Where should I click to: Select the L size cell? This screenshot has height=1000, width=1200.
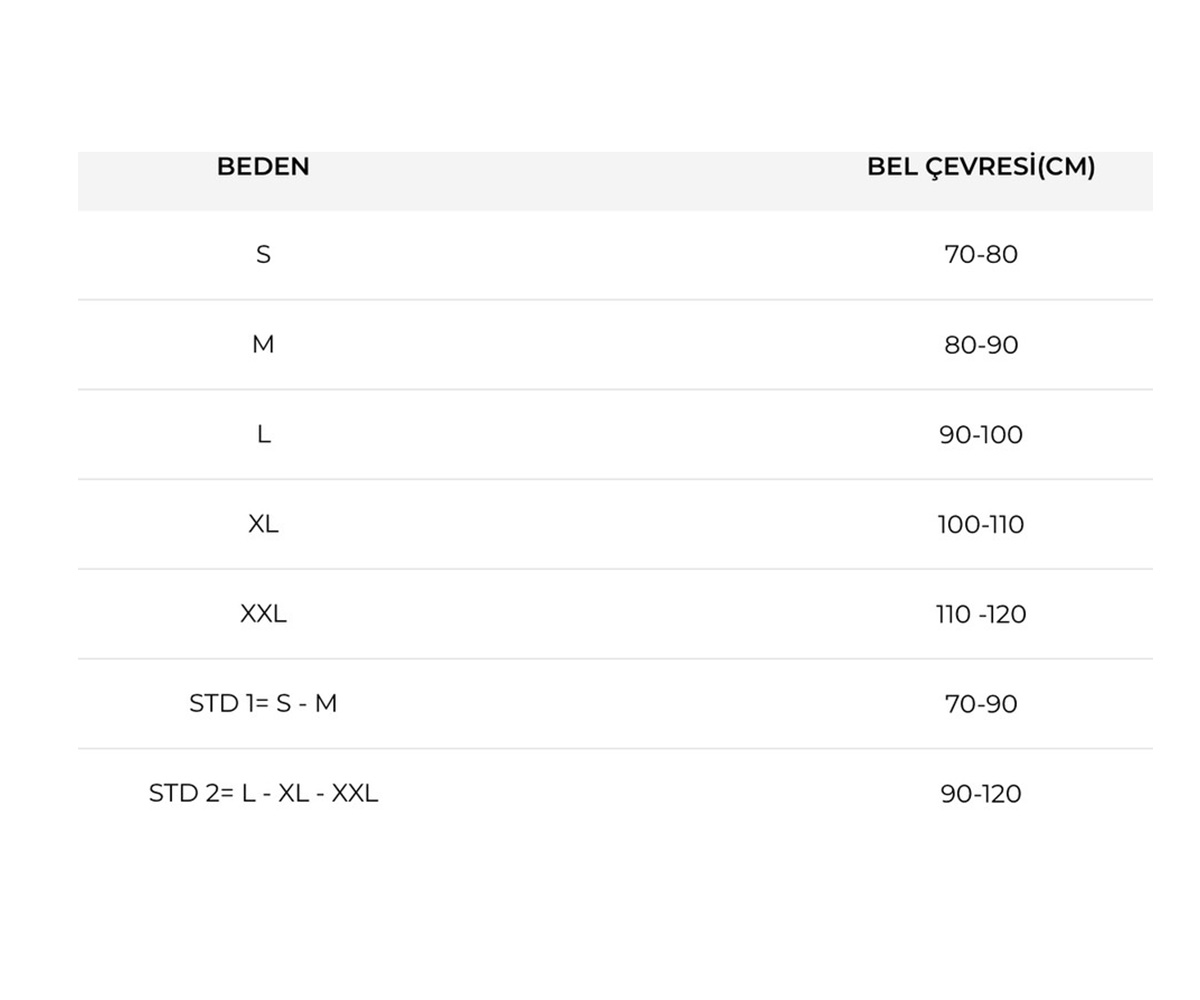(263, 435)
